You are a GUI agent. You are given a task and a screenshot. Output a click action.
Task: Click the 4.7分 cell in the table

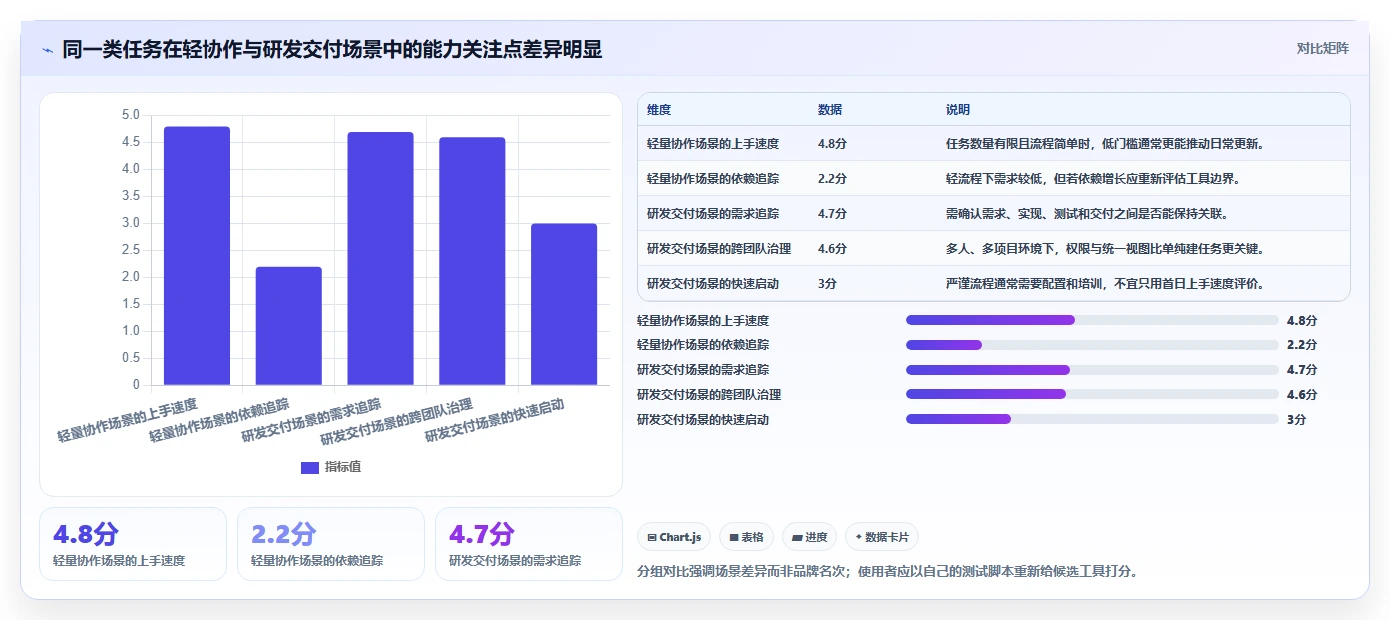pyautogui.click(x=832, y=214)
